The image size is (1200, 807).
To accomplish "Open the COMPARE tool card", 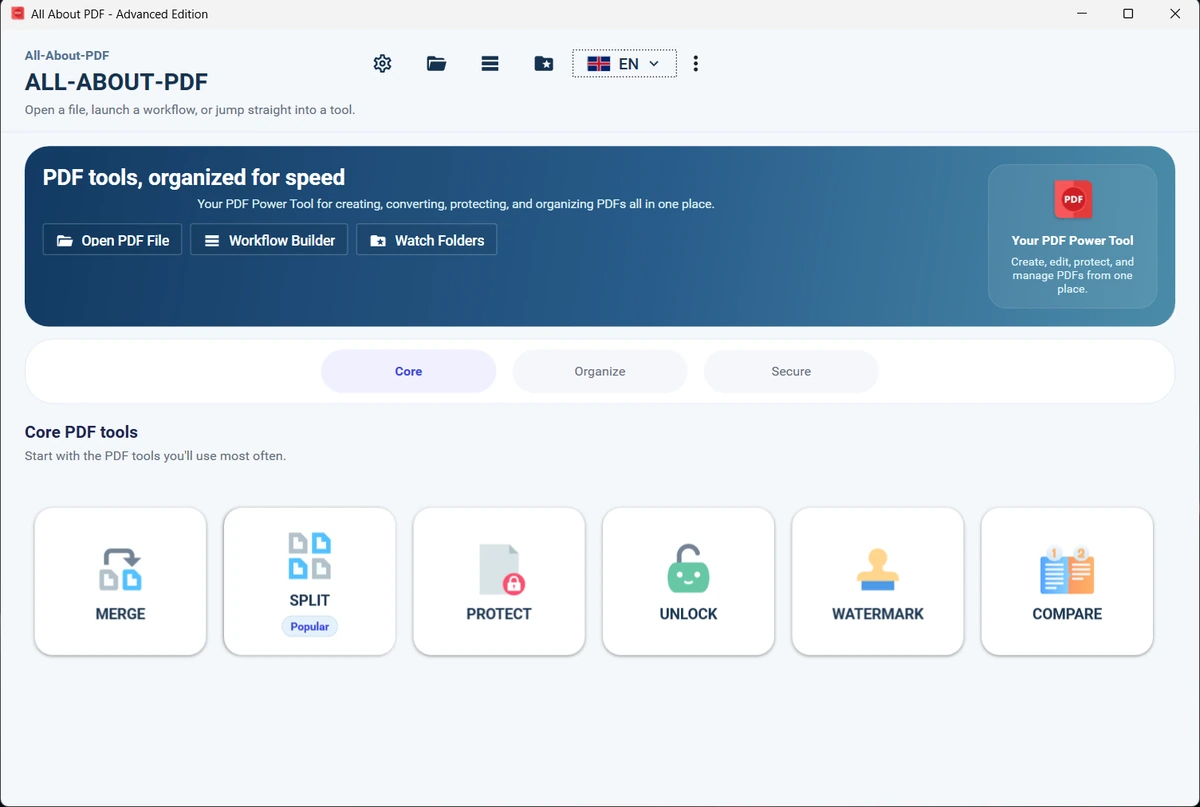I will (x=1067, y=581).
